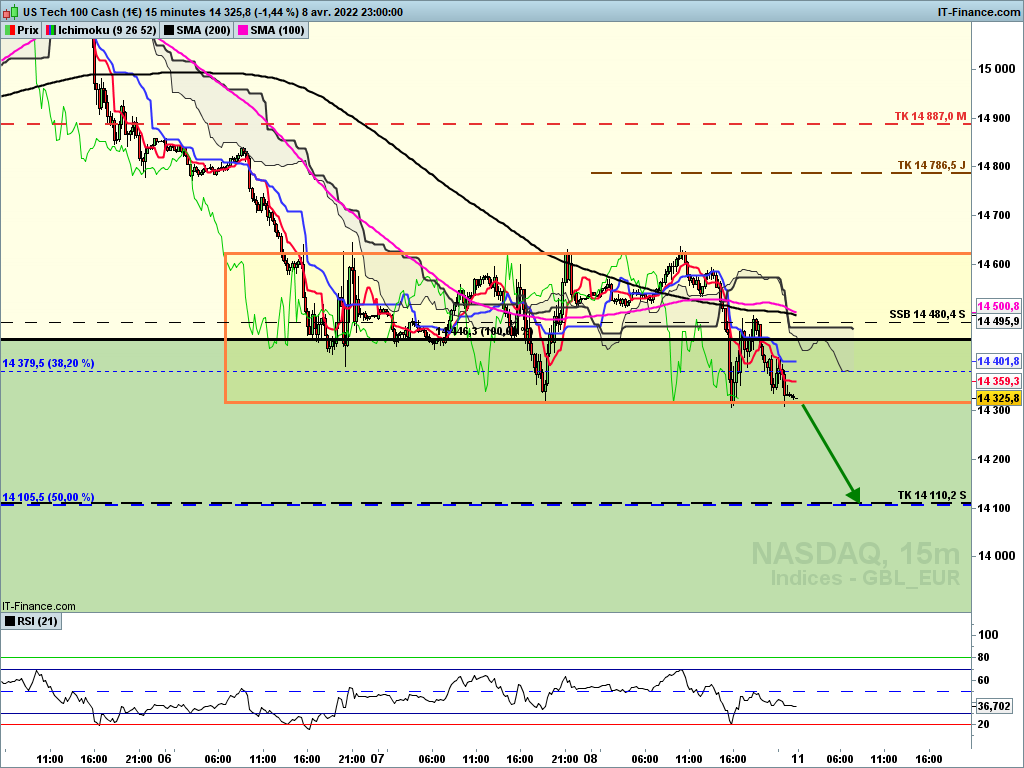Open the RSI (21) indicator label
This screenshot has height=768, width=1024.
[x=31, y=621]
